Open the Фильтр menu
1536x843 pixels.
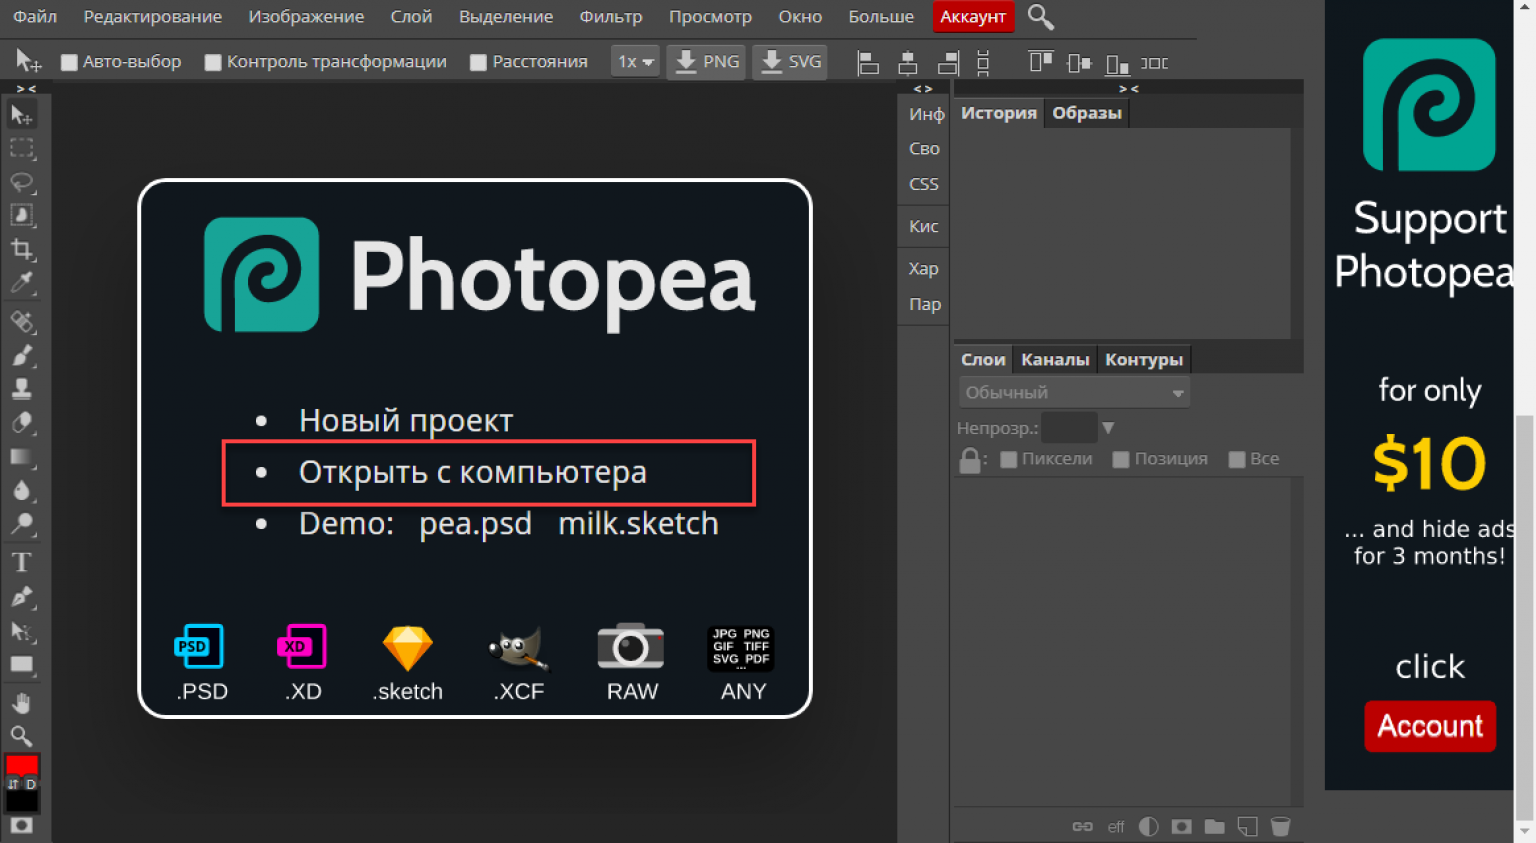click(x=611, y=17)
